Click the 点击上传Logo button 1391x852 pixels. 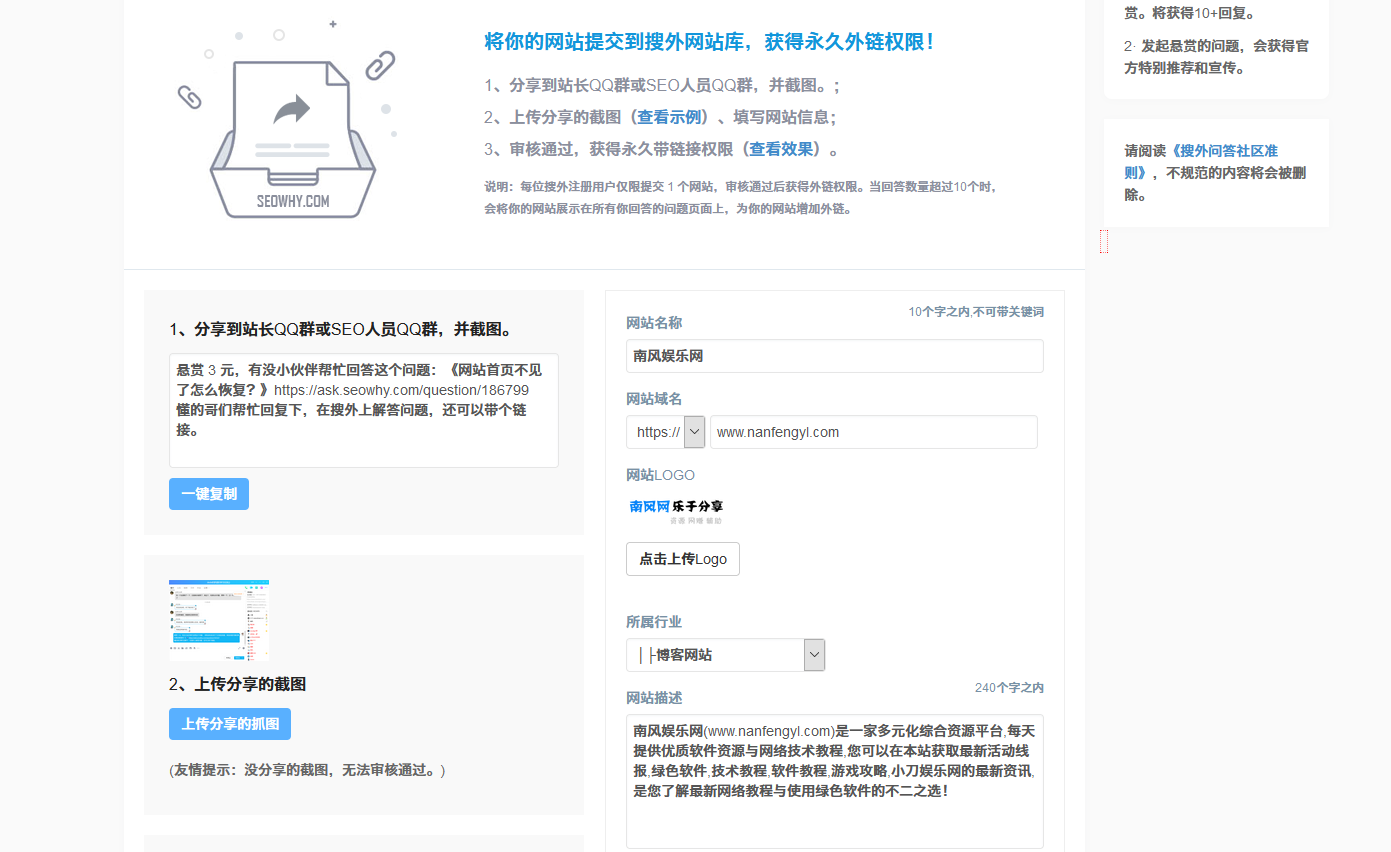click(683, 559)
